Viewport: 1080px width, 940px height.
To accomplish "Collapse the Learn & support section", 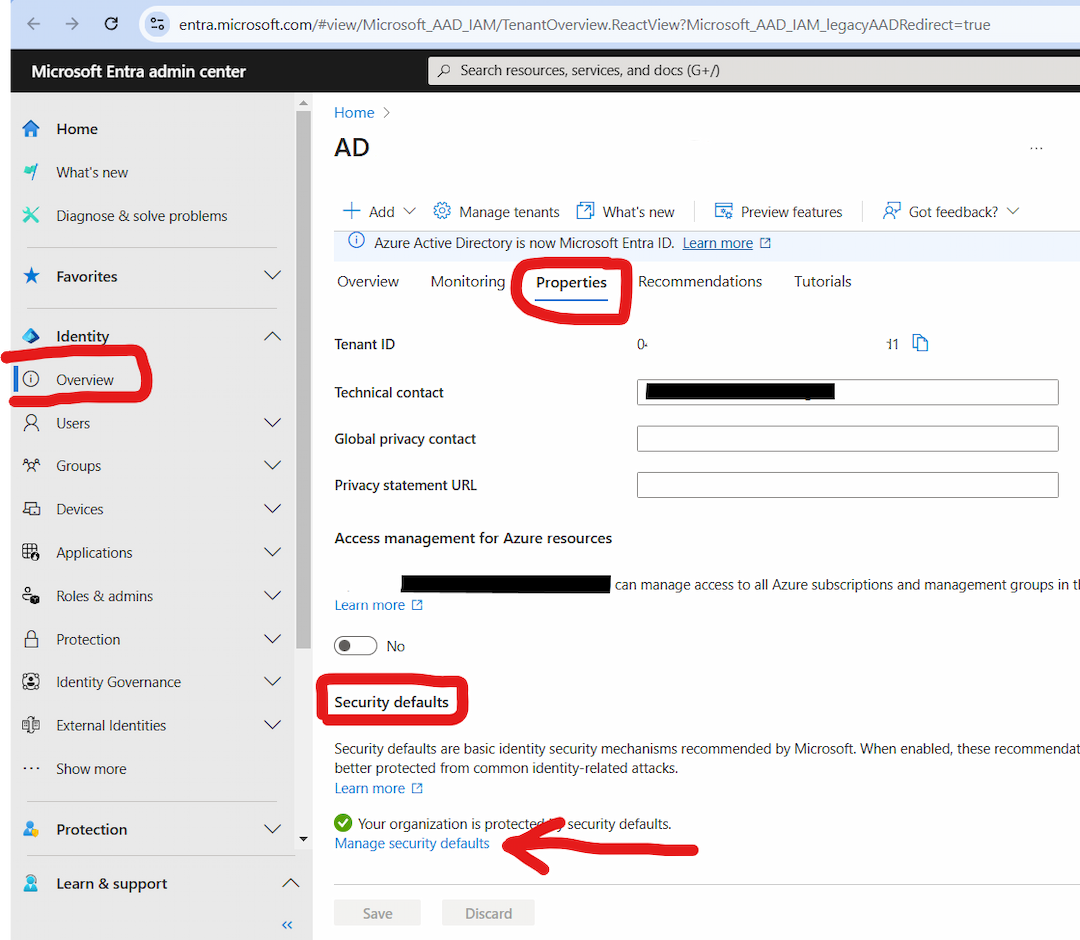I will tap(291, 883).
